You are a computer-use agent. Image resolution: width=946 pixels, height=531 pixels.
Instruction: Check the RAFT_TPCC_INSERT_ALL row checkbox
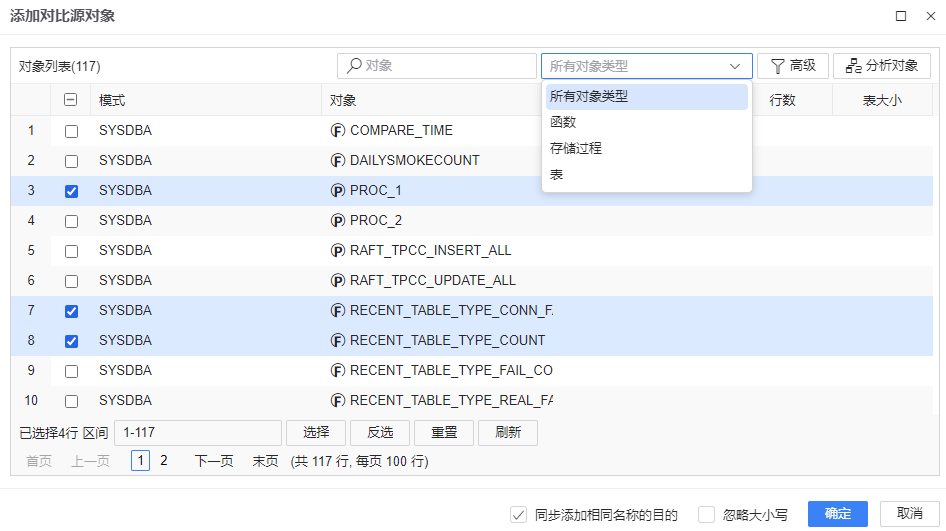click(71, 251)
